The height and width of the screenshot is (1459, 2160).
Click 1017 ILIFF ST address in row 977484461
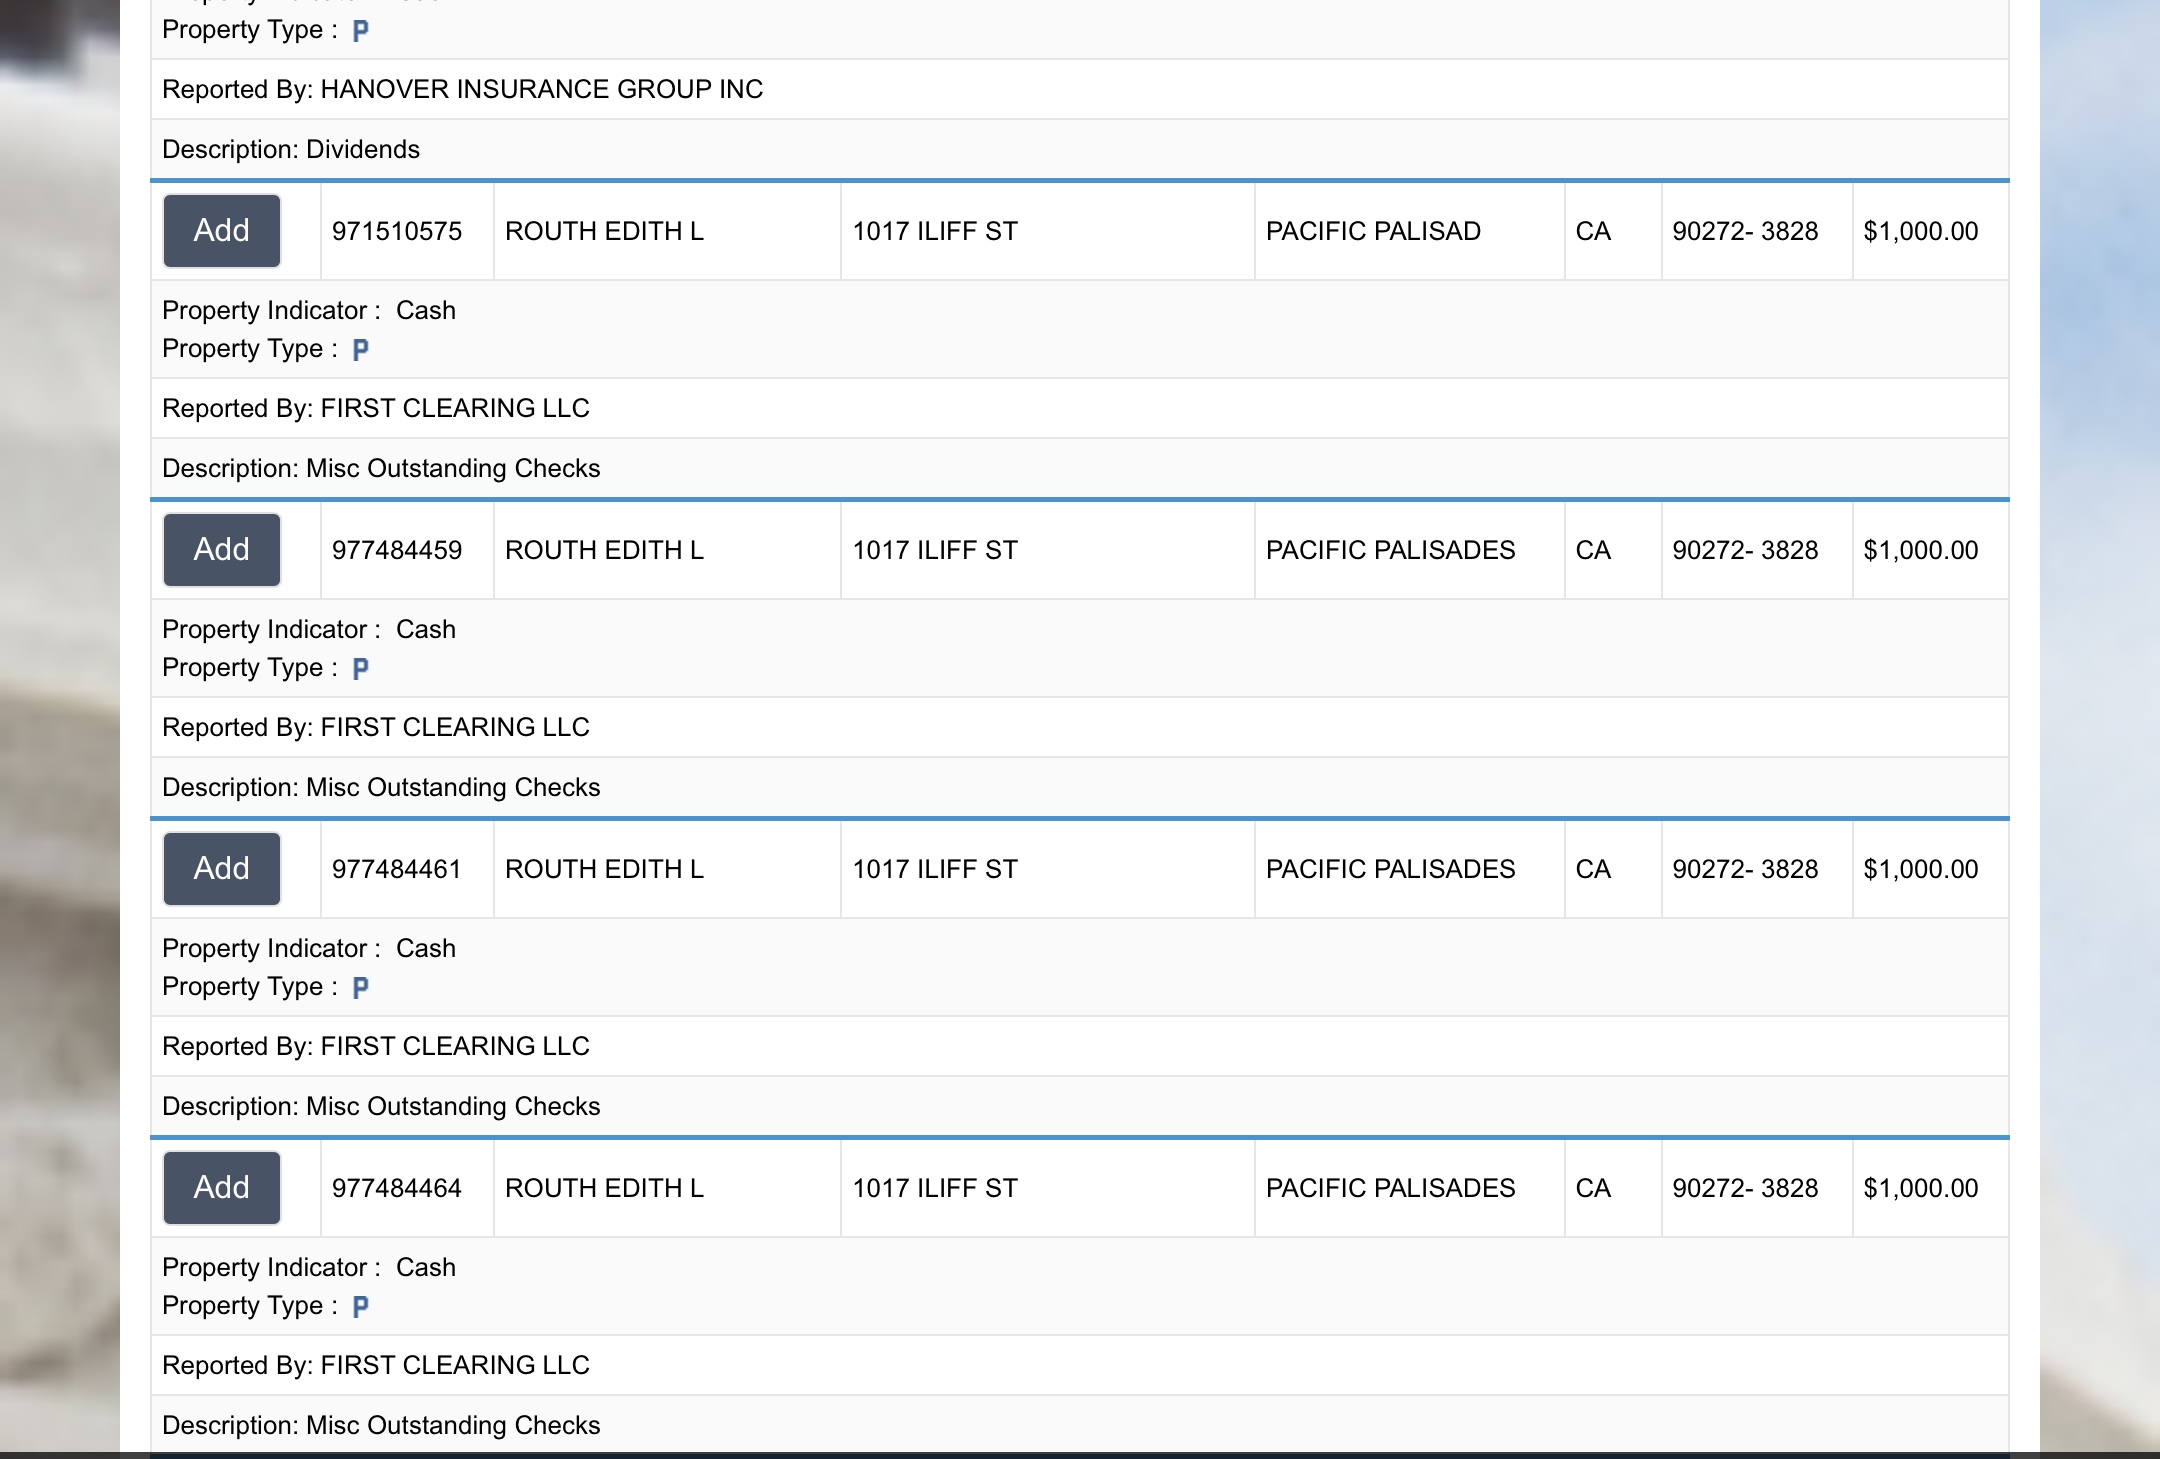935,869
